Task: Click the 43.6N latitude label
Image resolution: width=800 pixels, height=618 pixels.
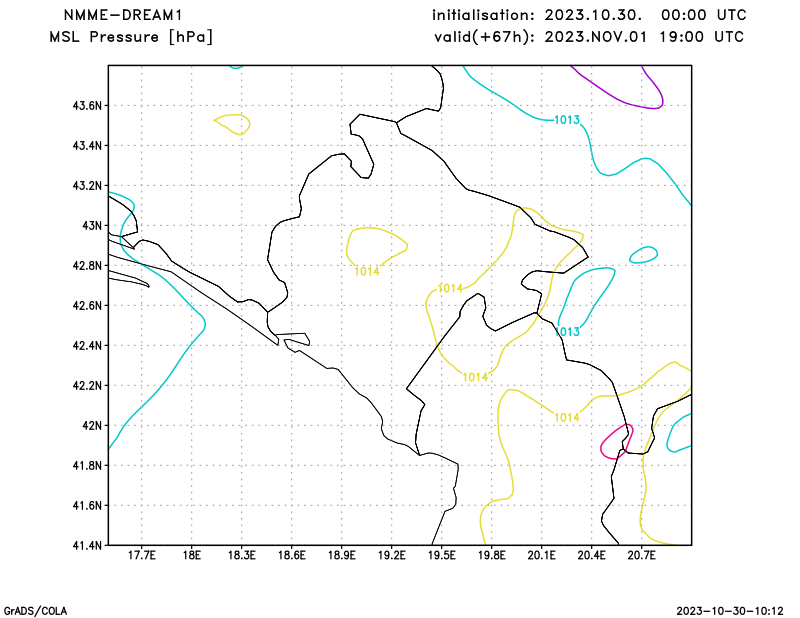Action: click(x=87, y=106)
